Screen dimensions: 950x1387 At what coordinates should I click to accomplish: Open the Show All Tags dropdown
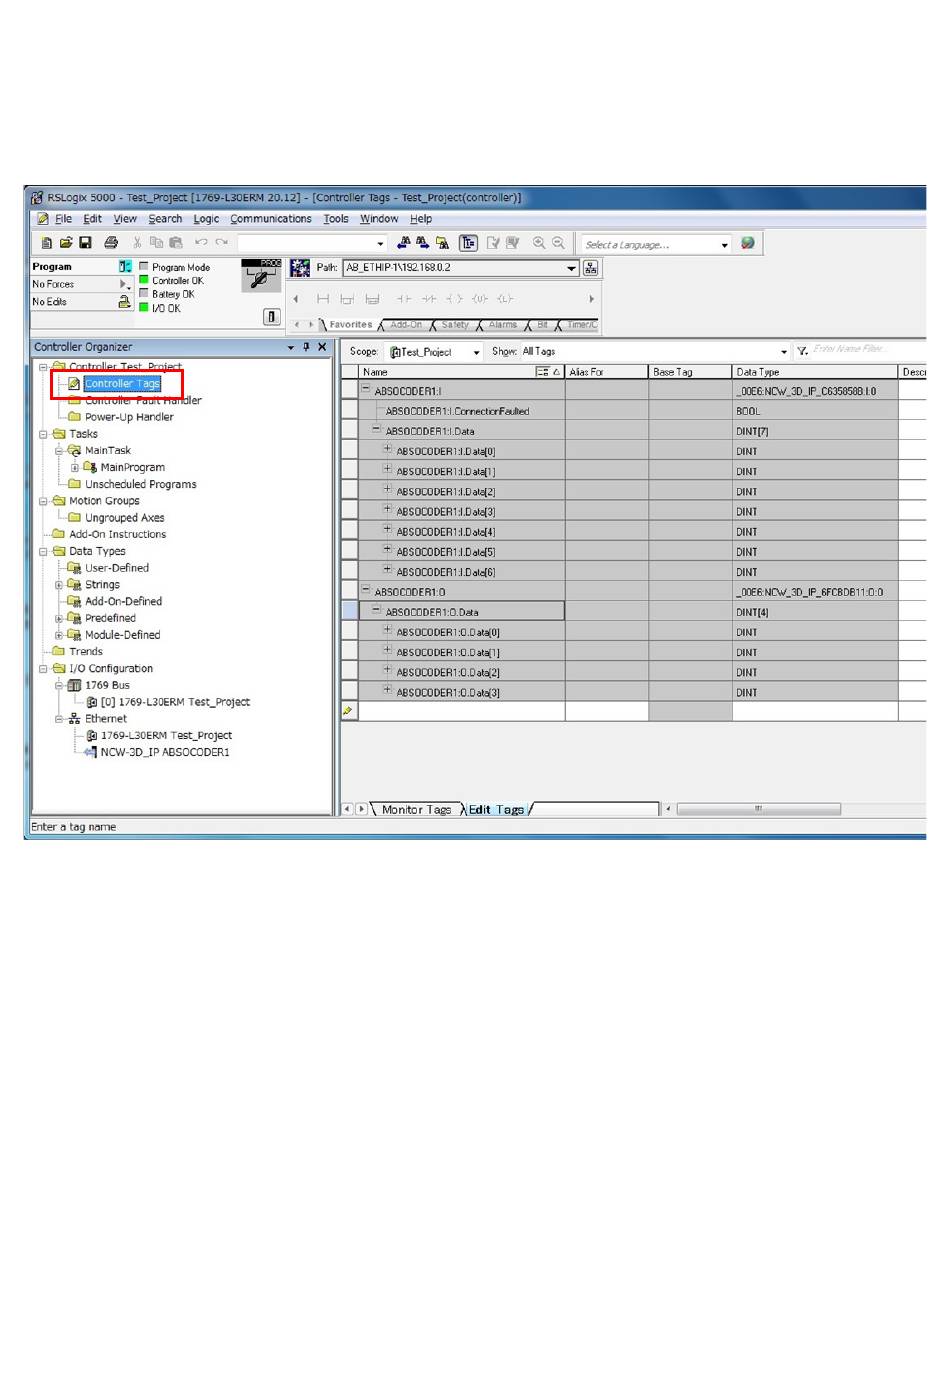(x=784, y=352)
